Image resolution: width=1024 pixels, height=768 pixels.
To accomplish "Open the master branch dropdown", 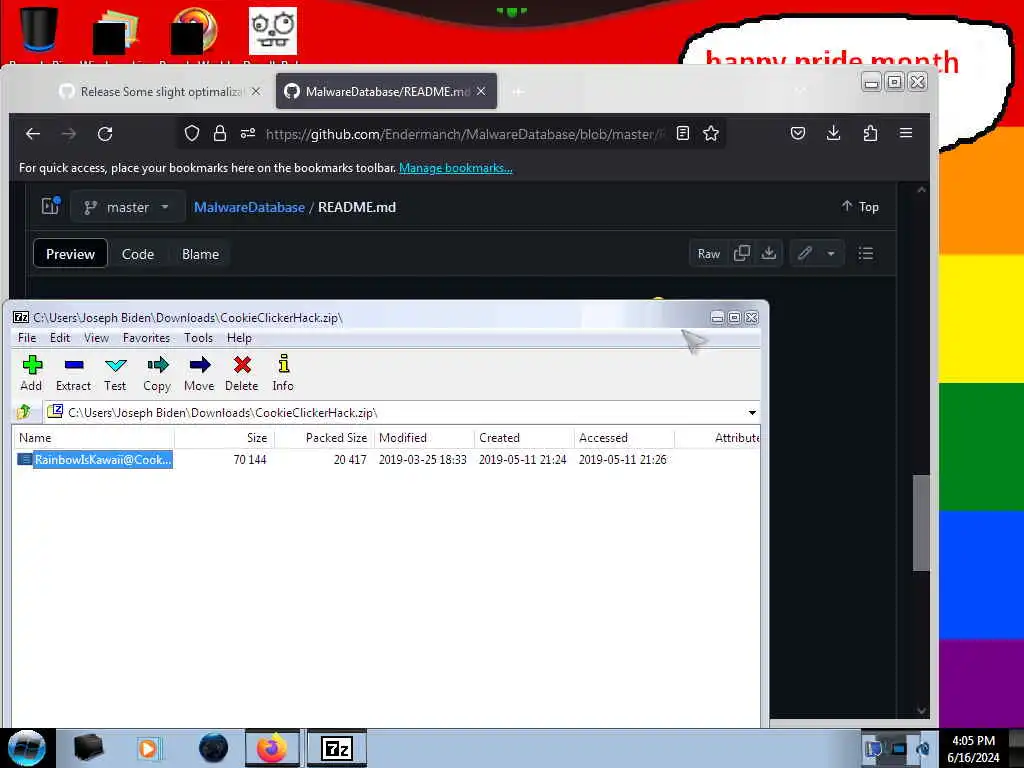I will (x=127, y=207).
